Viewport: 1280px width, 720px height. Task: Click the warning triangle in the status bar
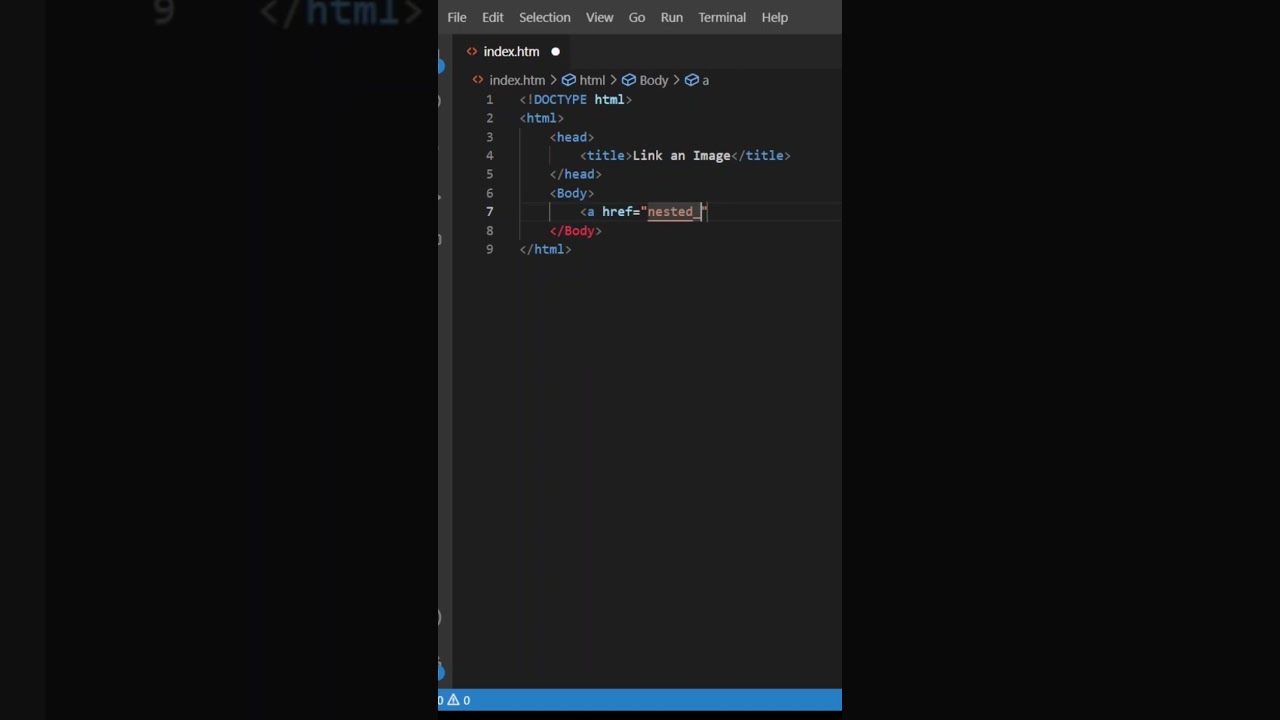coord(453,700)
